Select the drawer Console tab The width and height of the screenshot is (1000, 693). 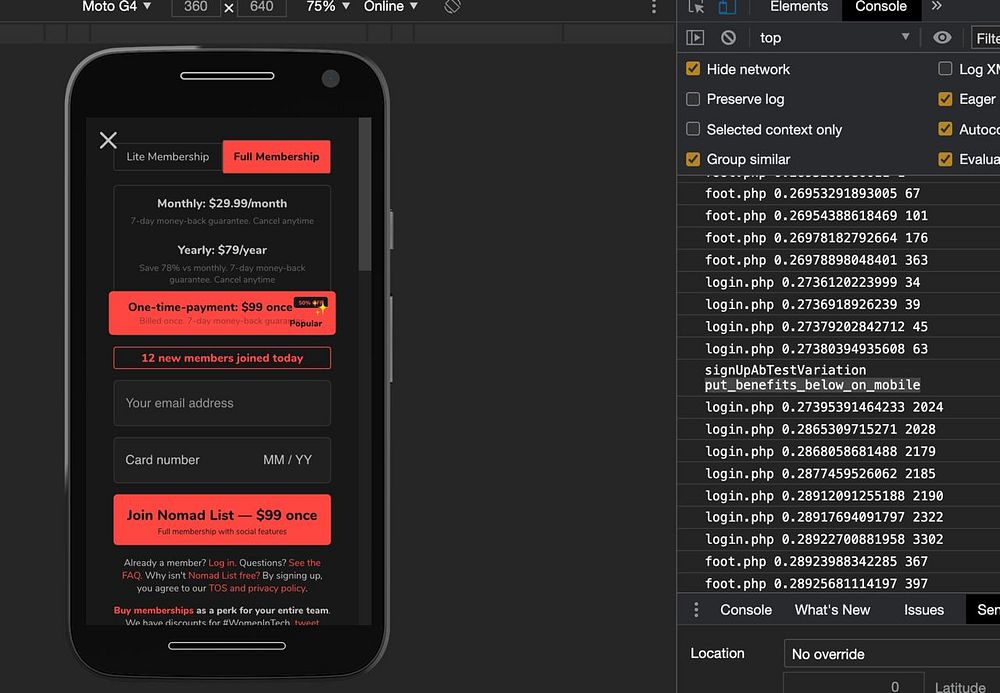click(746, 610)
